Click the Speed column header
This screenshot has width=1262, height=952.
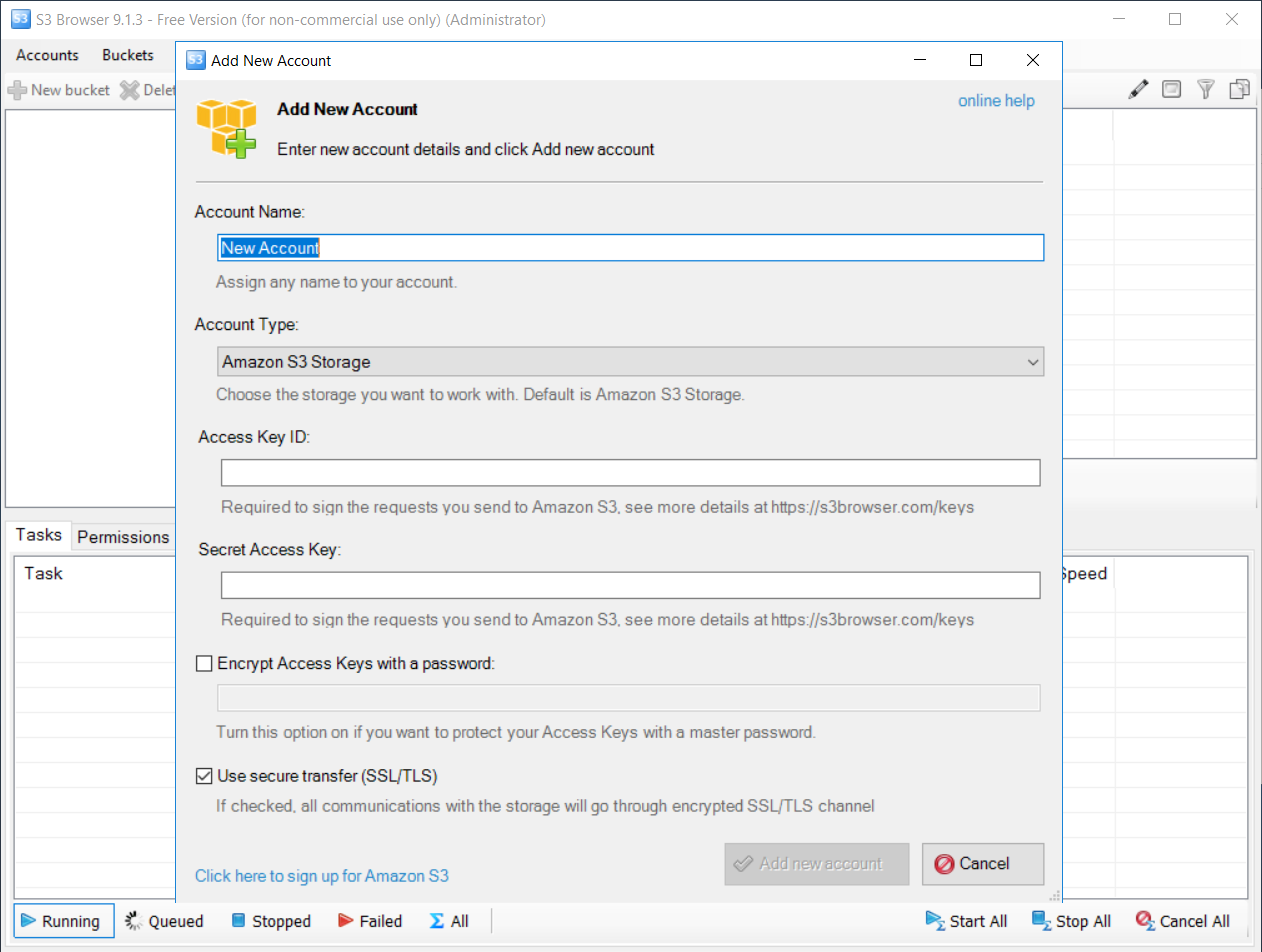(1084, 573)
